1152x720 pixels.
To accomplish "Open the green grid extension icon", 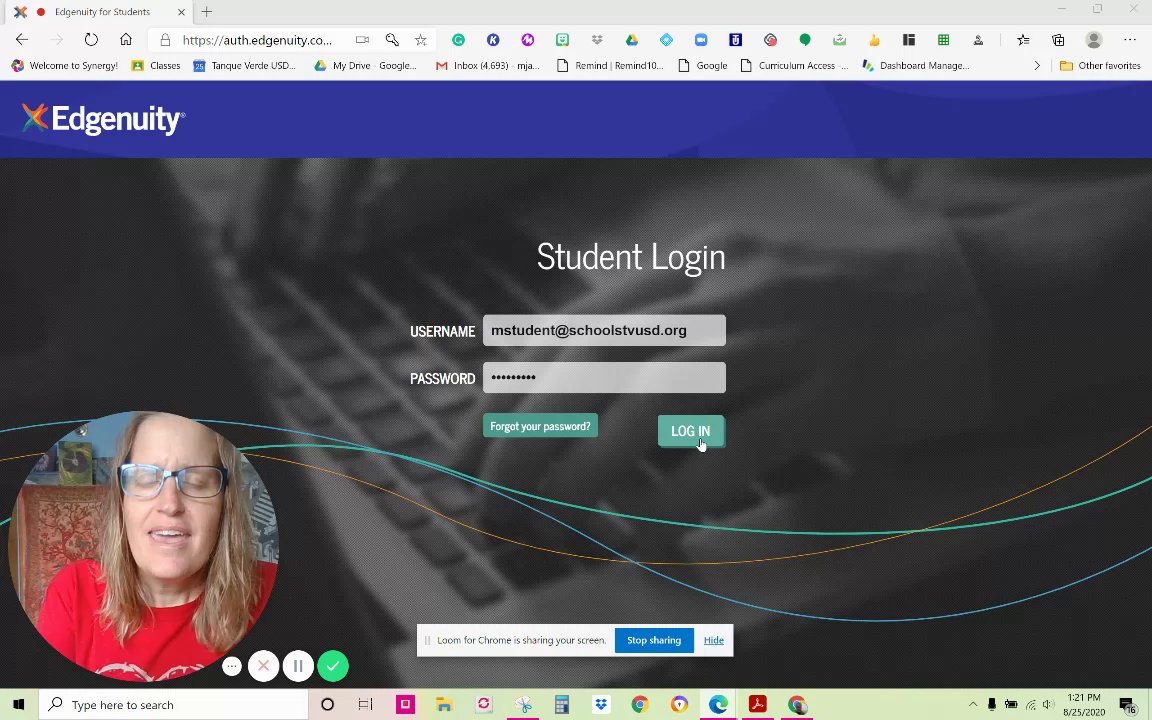I will tap(943, 40).
